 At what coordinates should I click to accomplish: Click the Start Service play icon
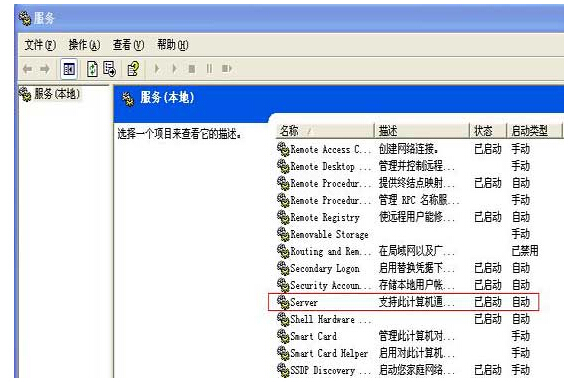click(x=157, y=69)
